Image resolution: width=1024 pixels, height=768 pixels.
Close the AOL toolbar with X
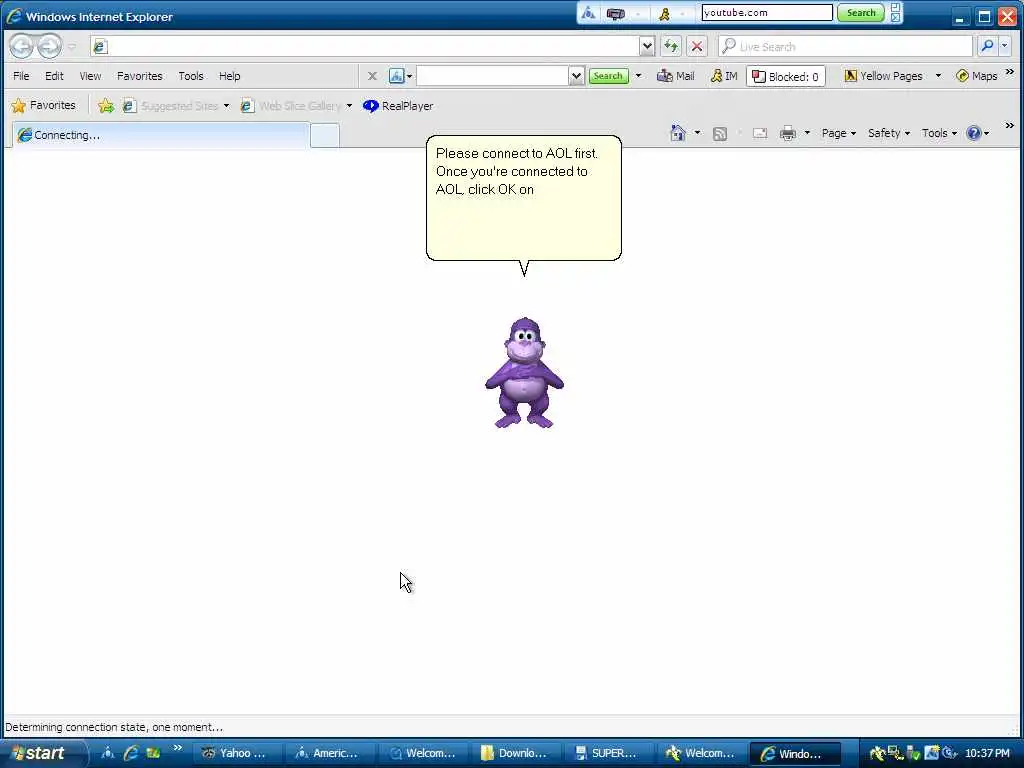click(372, 76)
